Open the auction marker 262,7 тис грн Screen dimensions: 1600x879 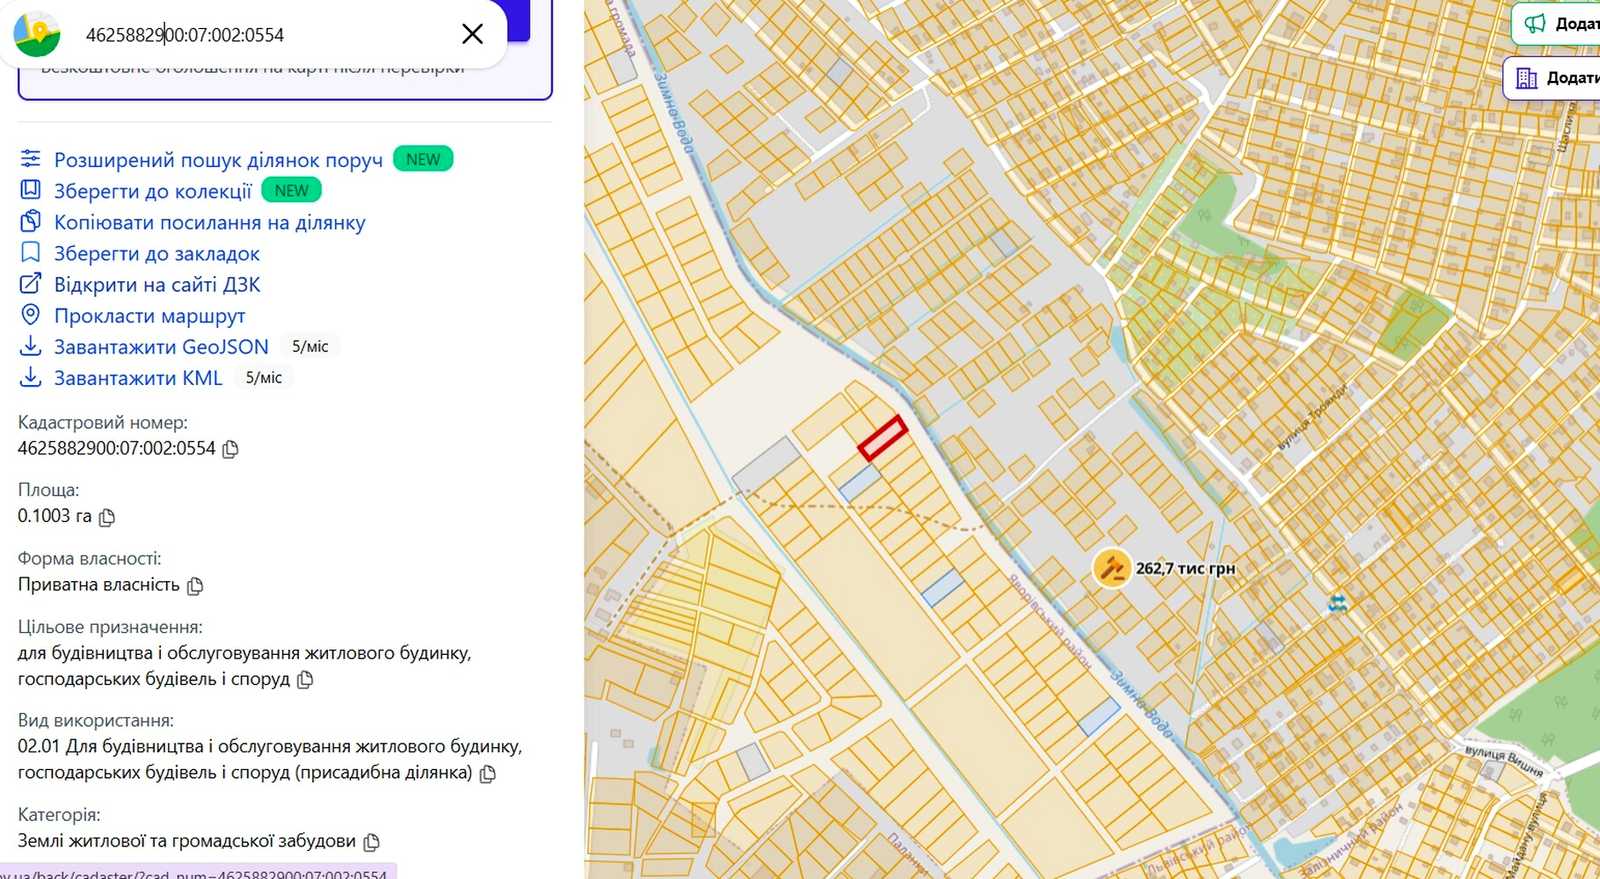pos(1111,568)
